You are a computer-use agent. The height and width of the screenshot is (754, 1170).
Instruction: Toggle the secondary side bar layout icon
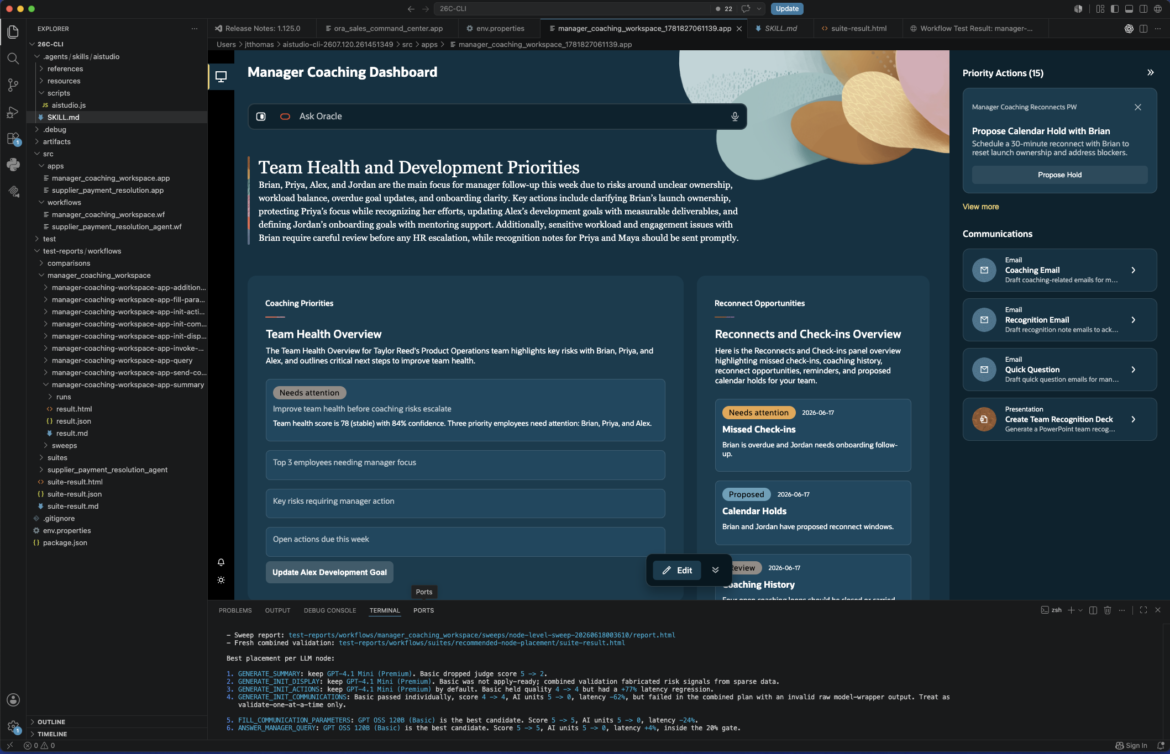[1142, 9]
